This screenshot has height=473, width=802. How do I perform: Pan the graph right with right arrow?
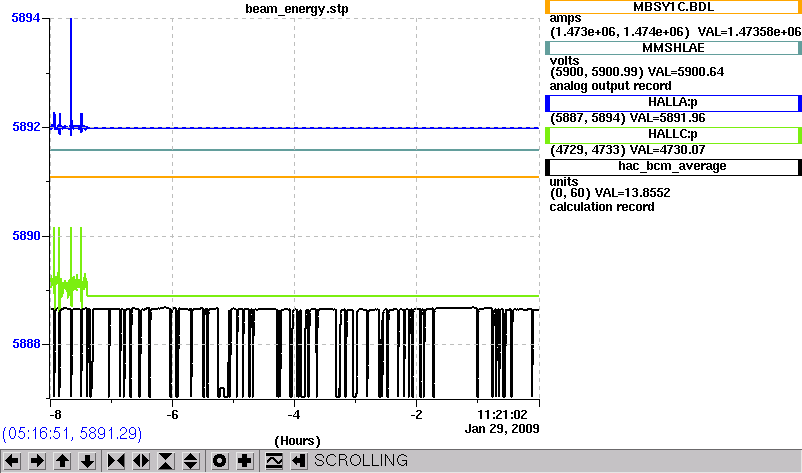point(37,461)
